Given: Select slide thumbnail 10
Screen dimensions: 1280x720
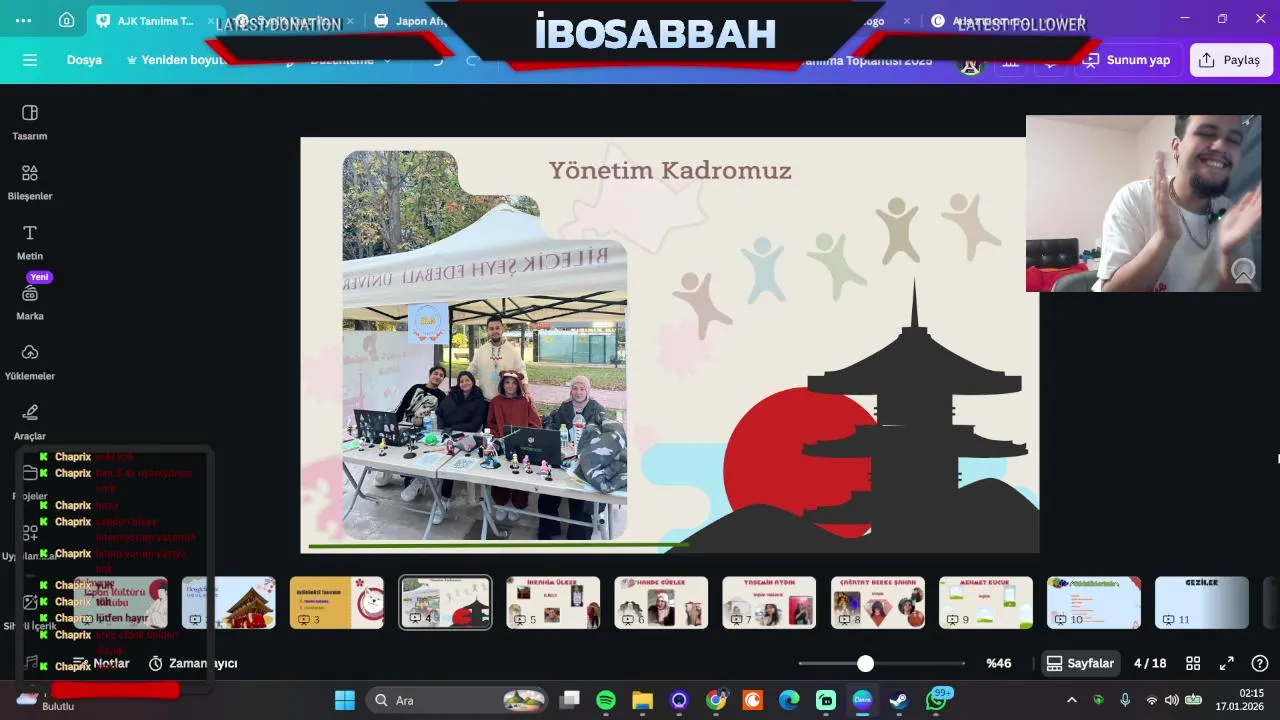Looking at the screenshot, I should pos(1094,602).
